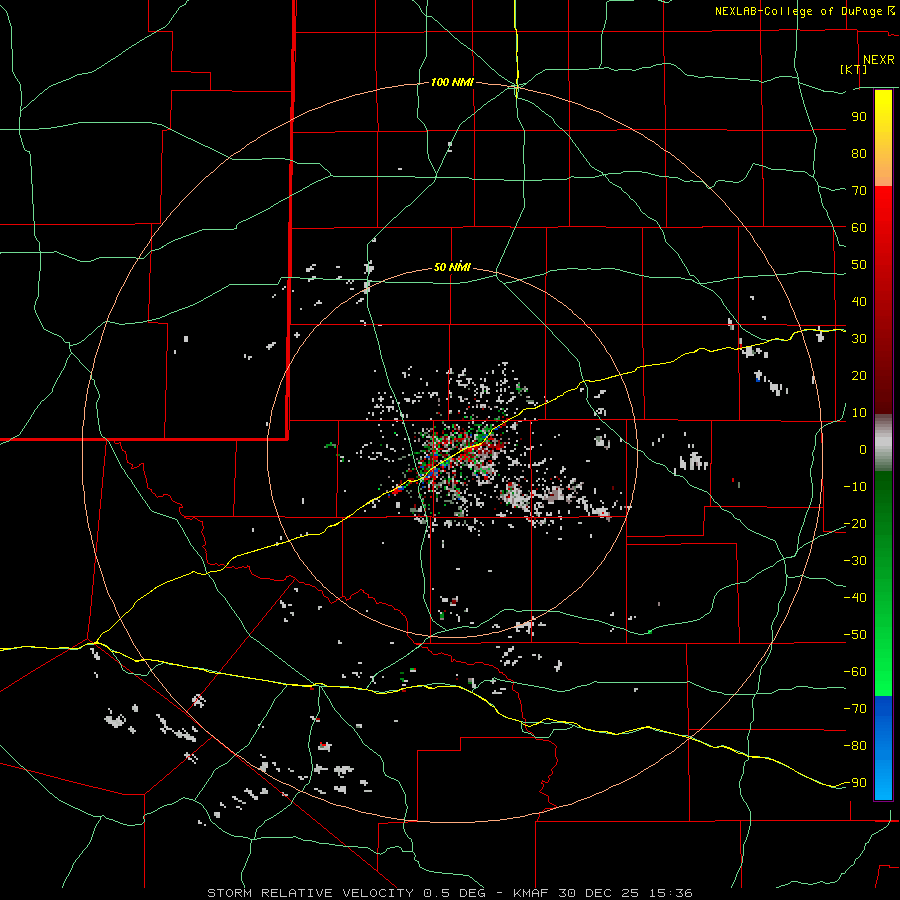
Task: Select the -30 value on the velocity scale
Action: [855, 561]
